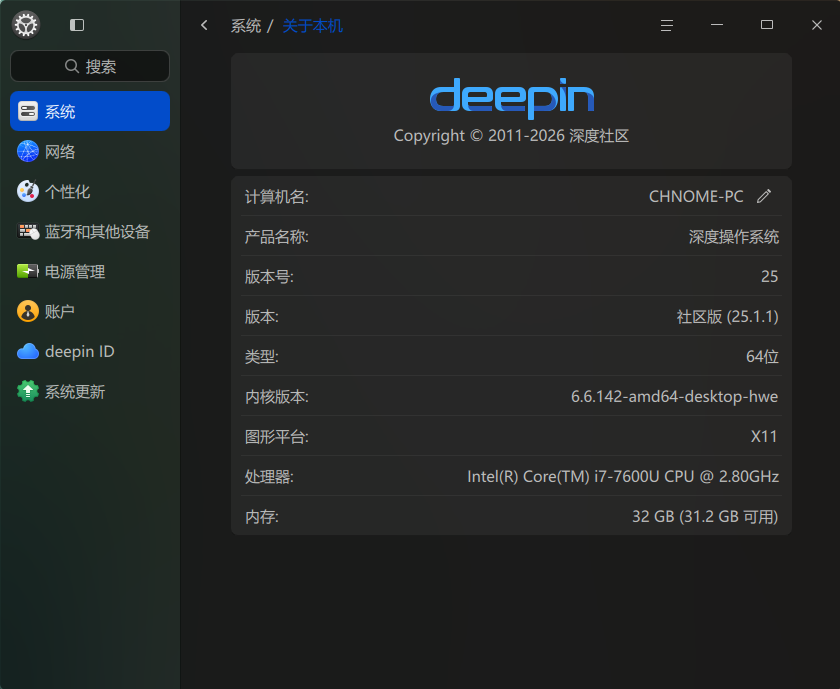The height and width of the screenshot is (689, 840).
Task: Go back with the left arrow
Action: pos(204,25)
